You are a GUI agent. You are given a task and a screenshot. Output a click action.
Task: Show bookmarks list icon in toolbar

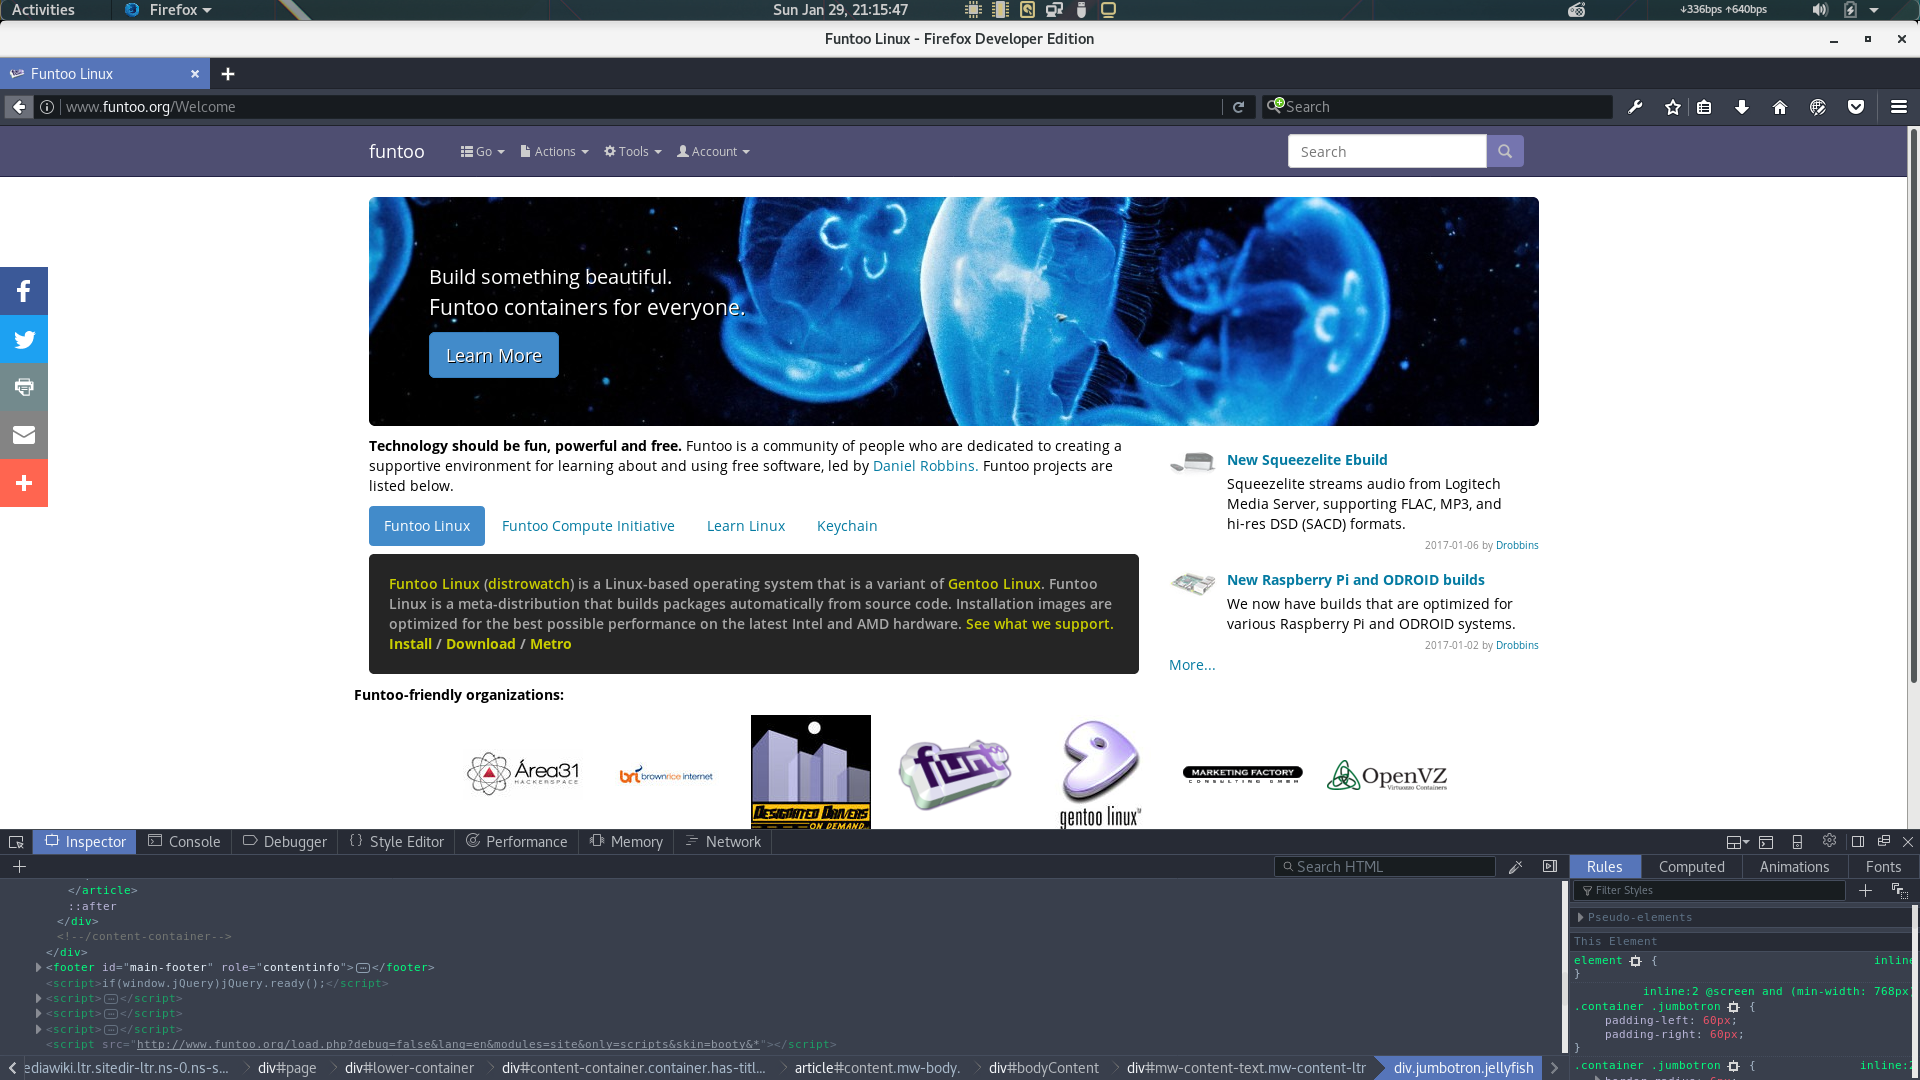[x=1704, y=107]
